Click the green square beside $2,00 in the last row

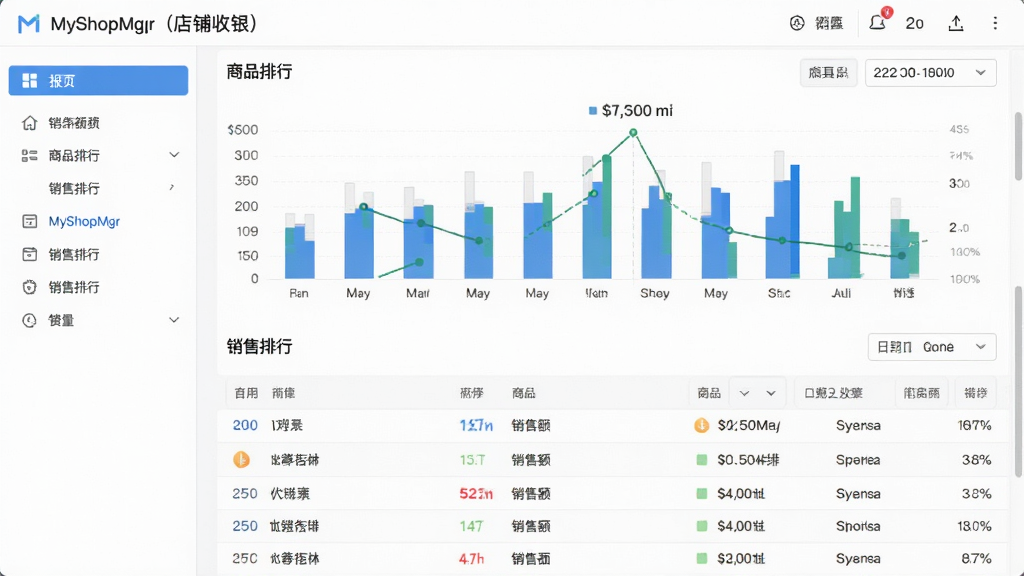702,558
